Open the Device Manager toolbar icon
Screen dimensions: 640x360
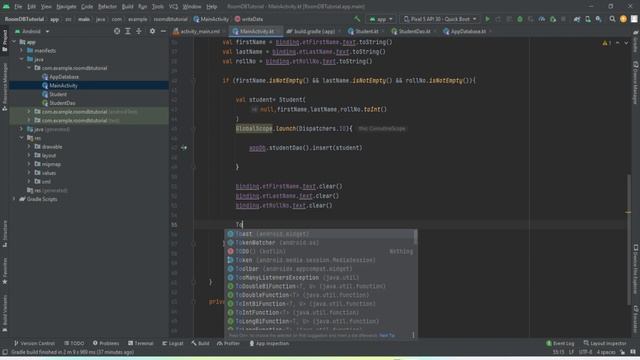(588, 19)
